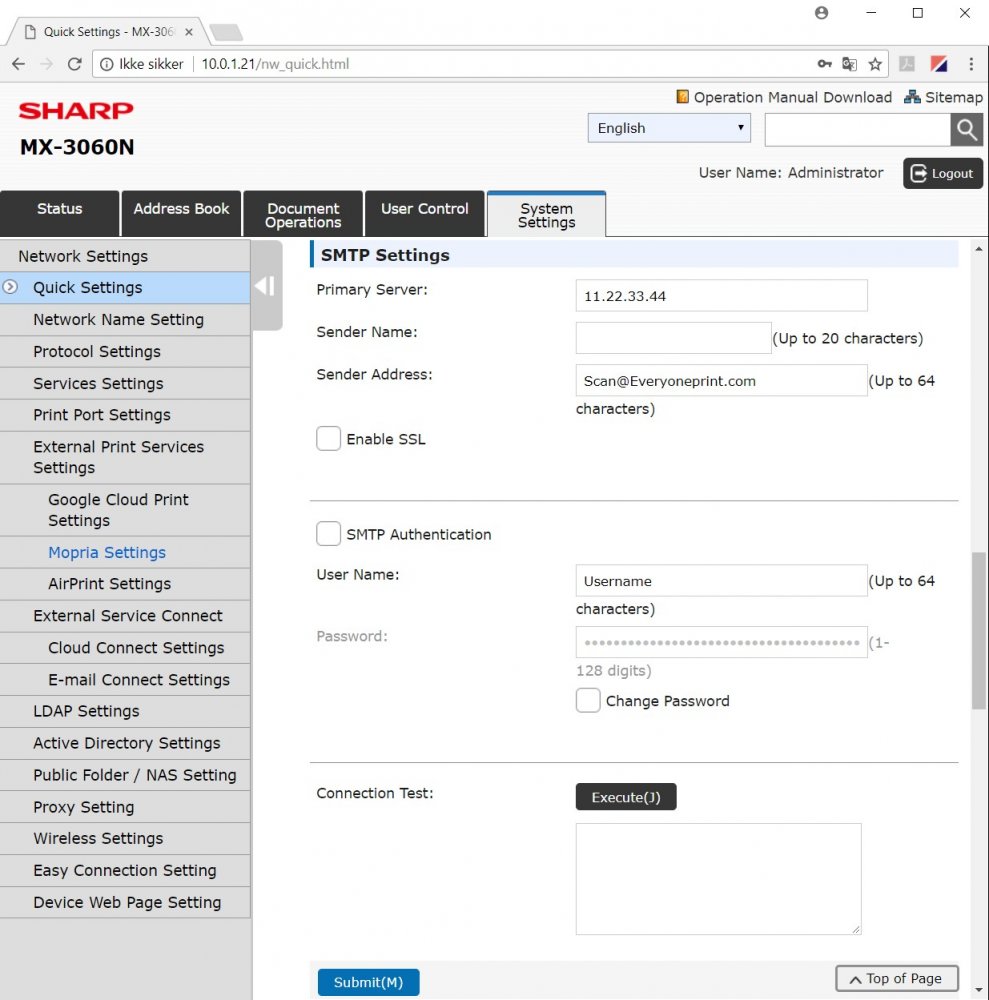Screen dimensions: 989x1000
Task: Enable the SSL checkbox
Action: pos(329,439)
